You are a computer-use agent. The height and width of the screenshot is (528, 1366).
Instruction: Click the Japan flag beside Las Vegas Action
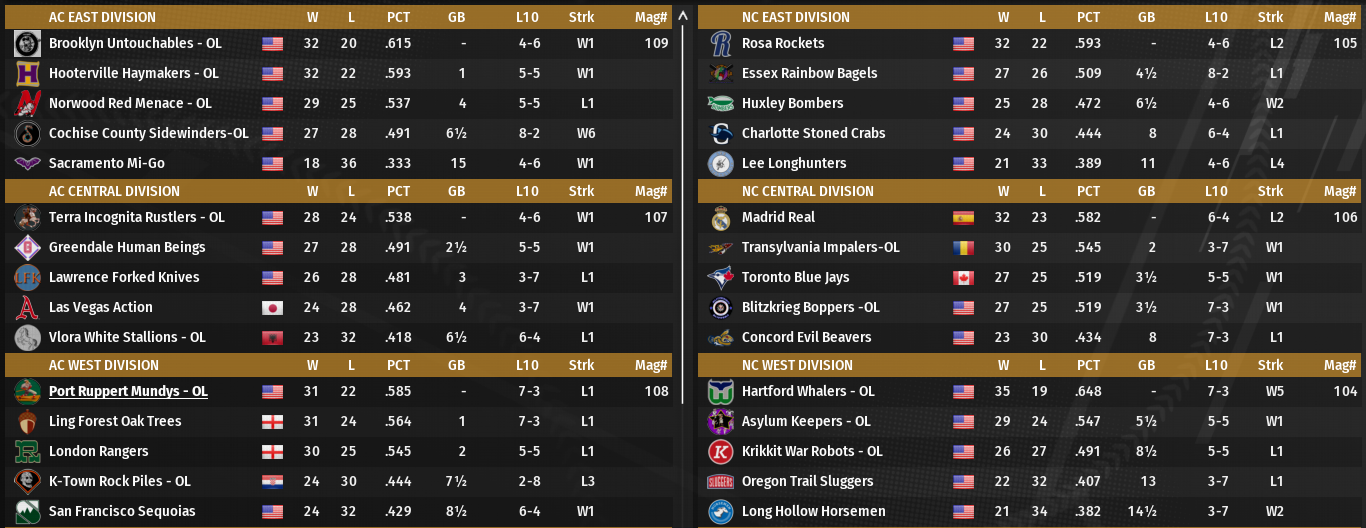click(272, 308)
